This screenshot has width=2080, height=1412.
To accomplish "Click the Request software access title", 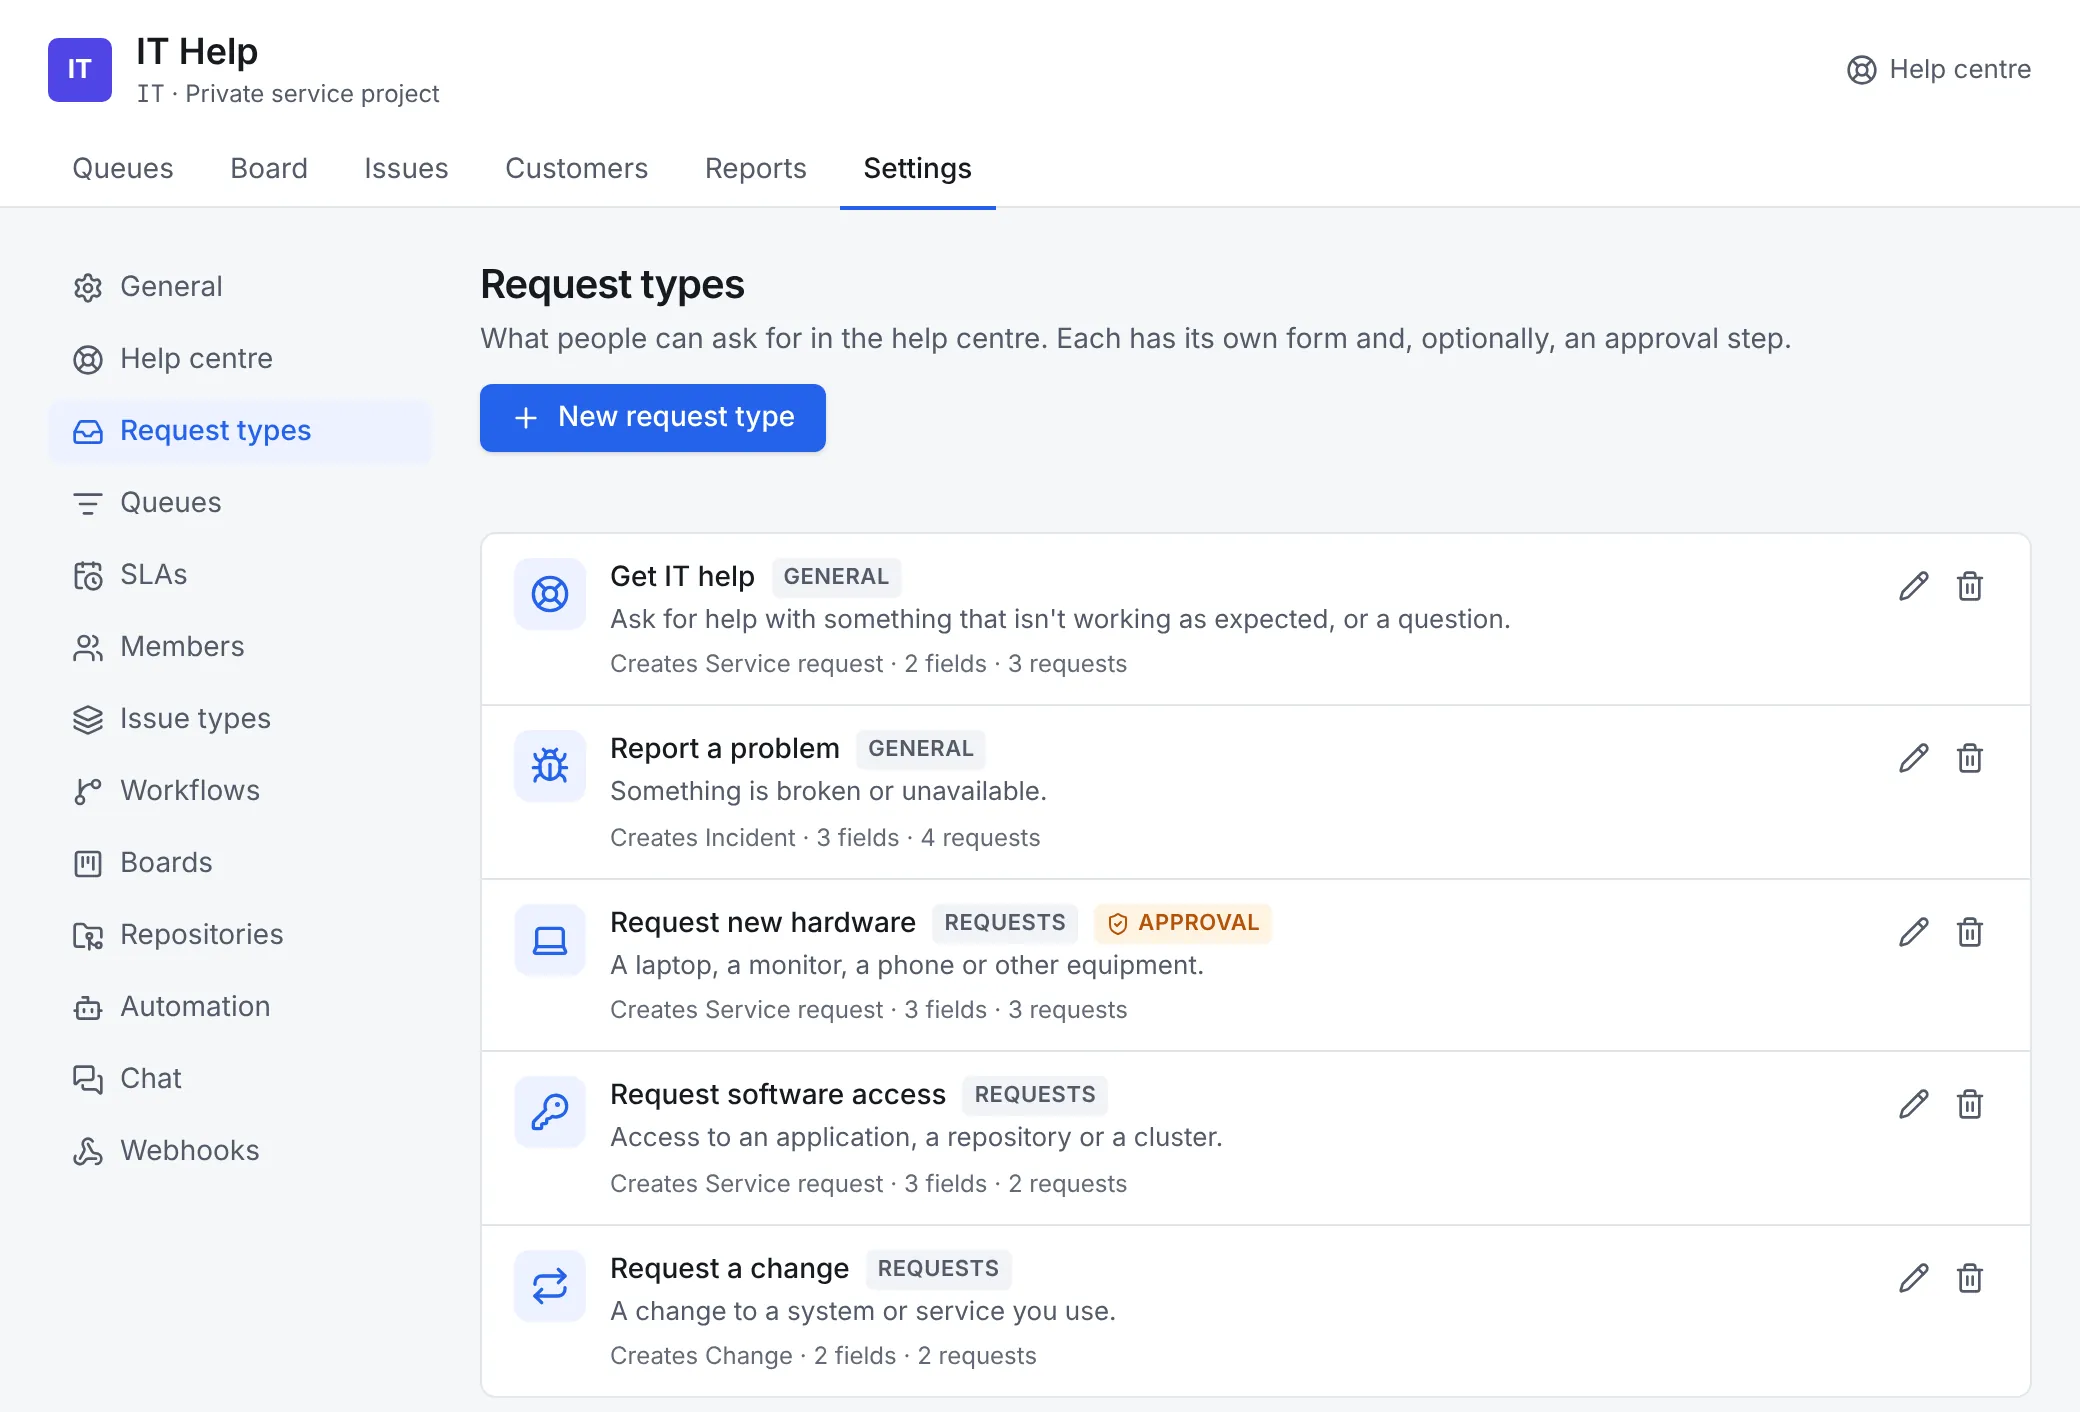I will tap(778, 1095).
